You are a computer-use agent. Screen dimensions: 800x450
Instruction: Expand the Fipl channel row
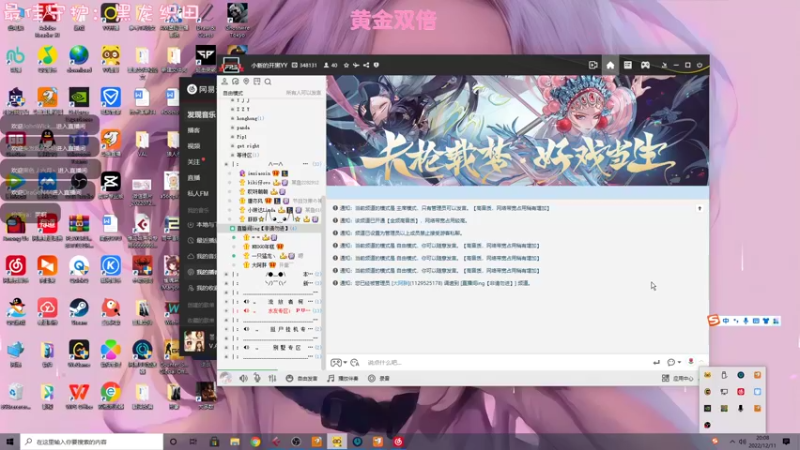pyautogui.click(x=233, y=137)
